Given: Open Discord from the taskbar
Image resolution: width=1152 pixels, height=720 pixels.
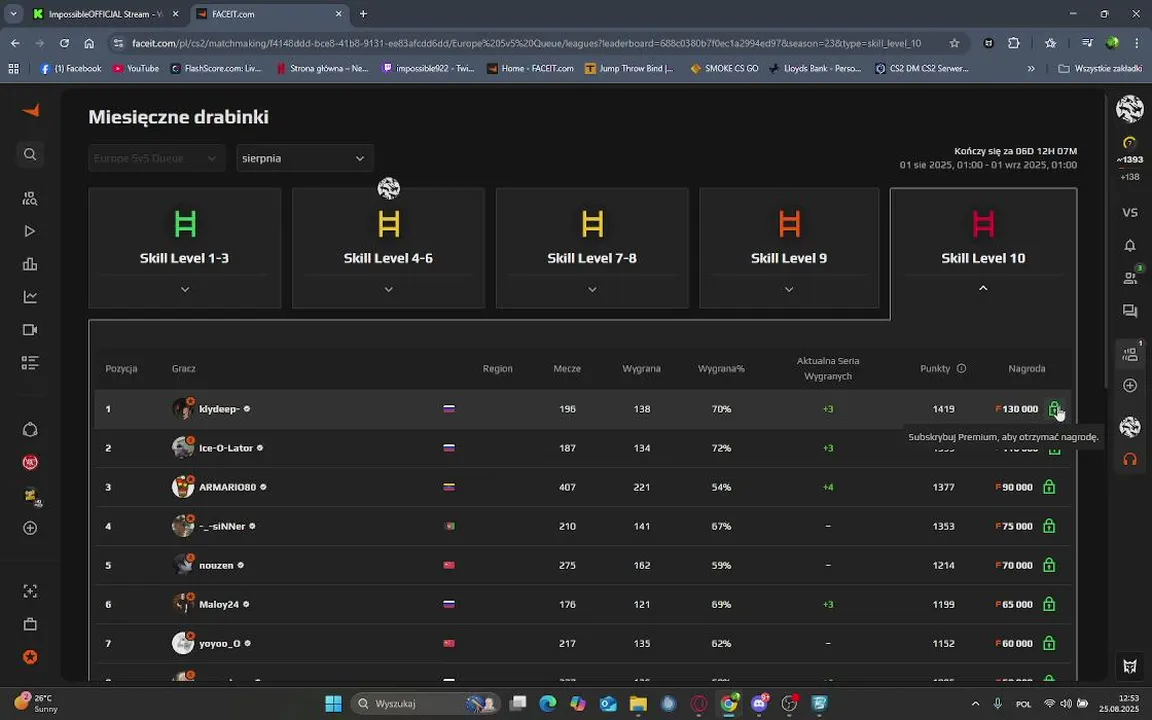Looking at the screenshot, I should pyautogui.click(x=760, y=704).
